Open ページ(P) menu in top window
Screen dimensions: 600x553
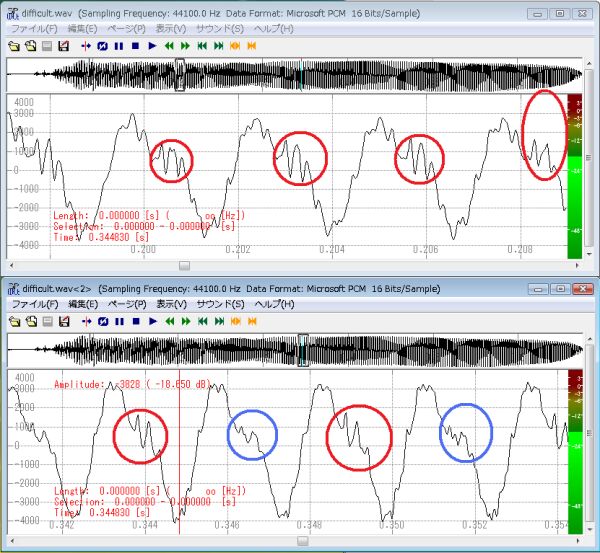[126, 29]
